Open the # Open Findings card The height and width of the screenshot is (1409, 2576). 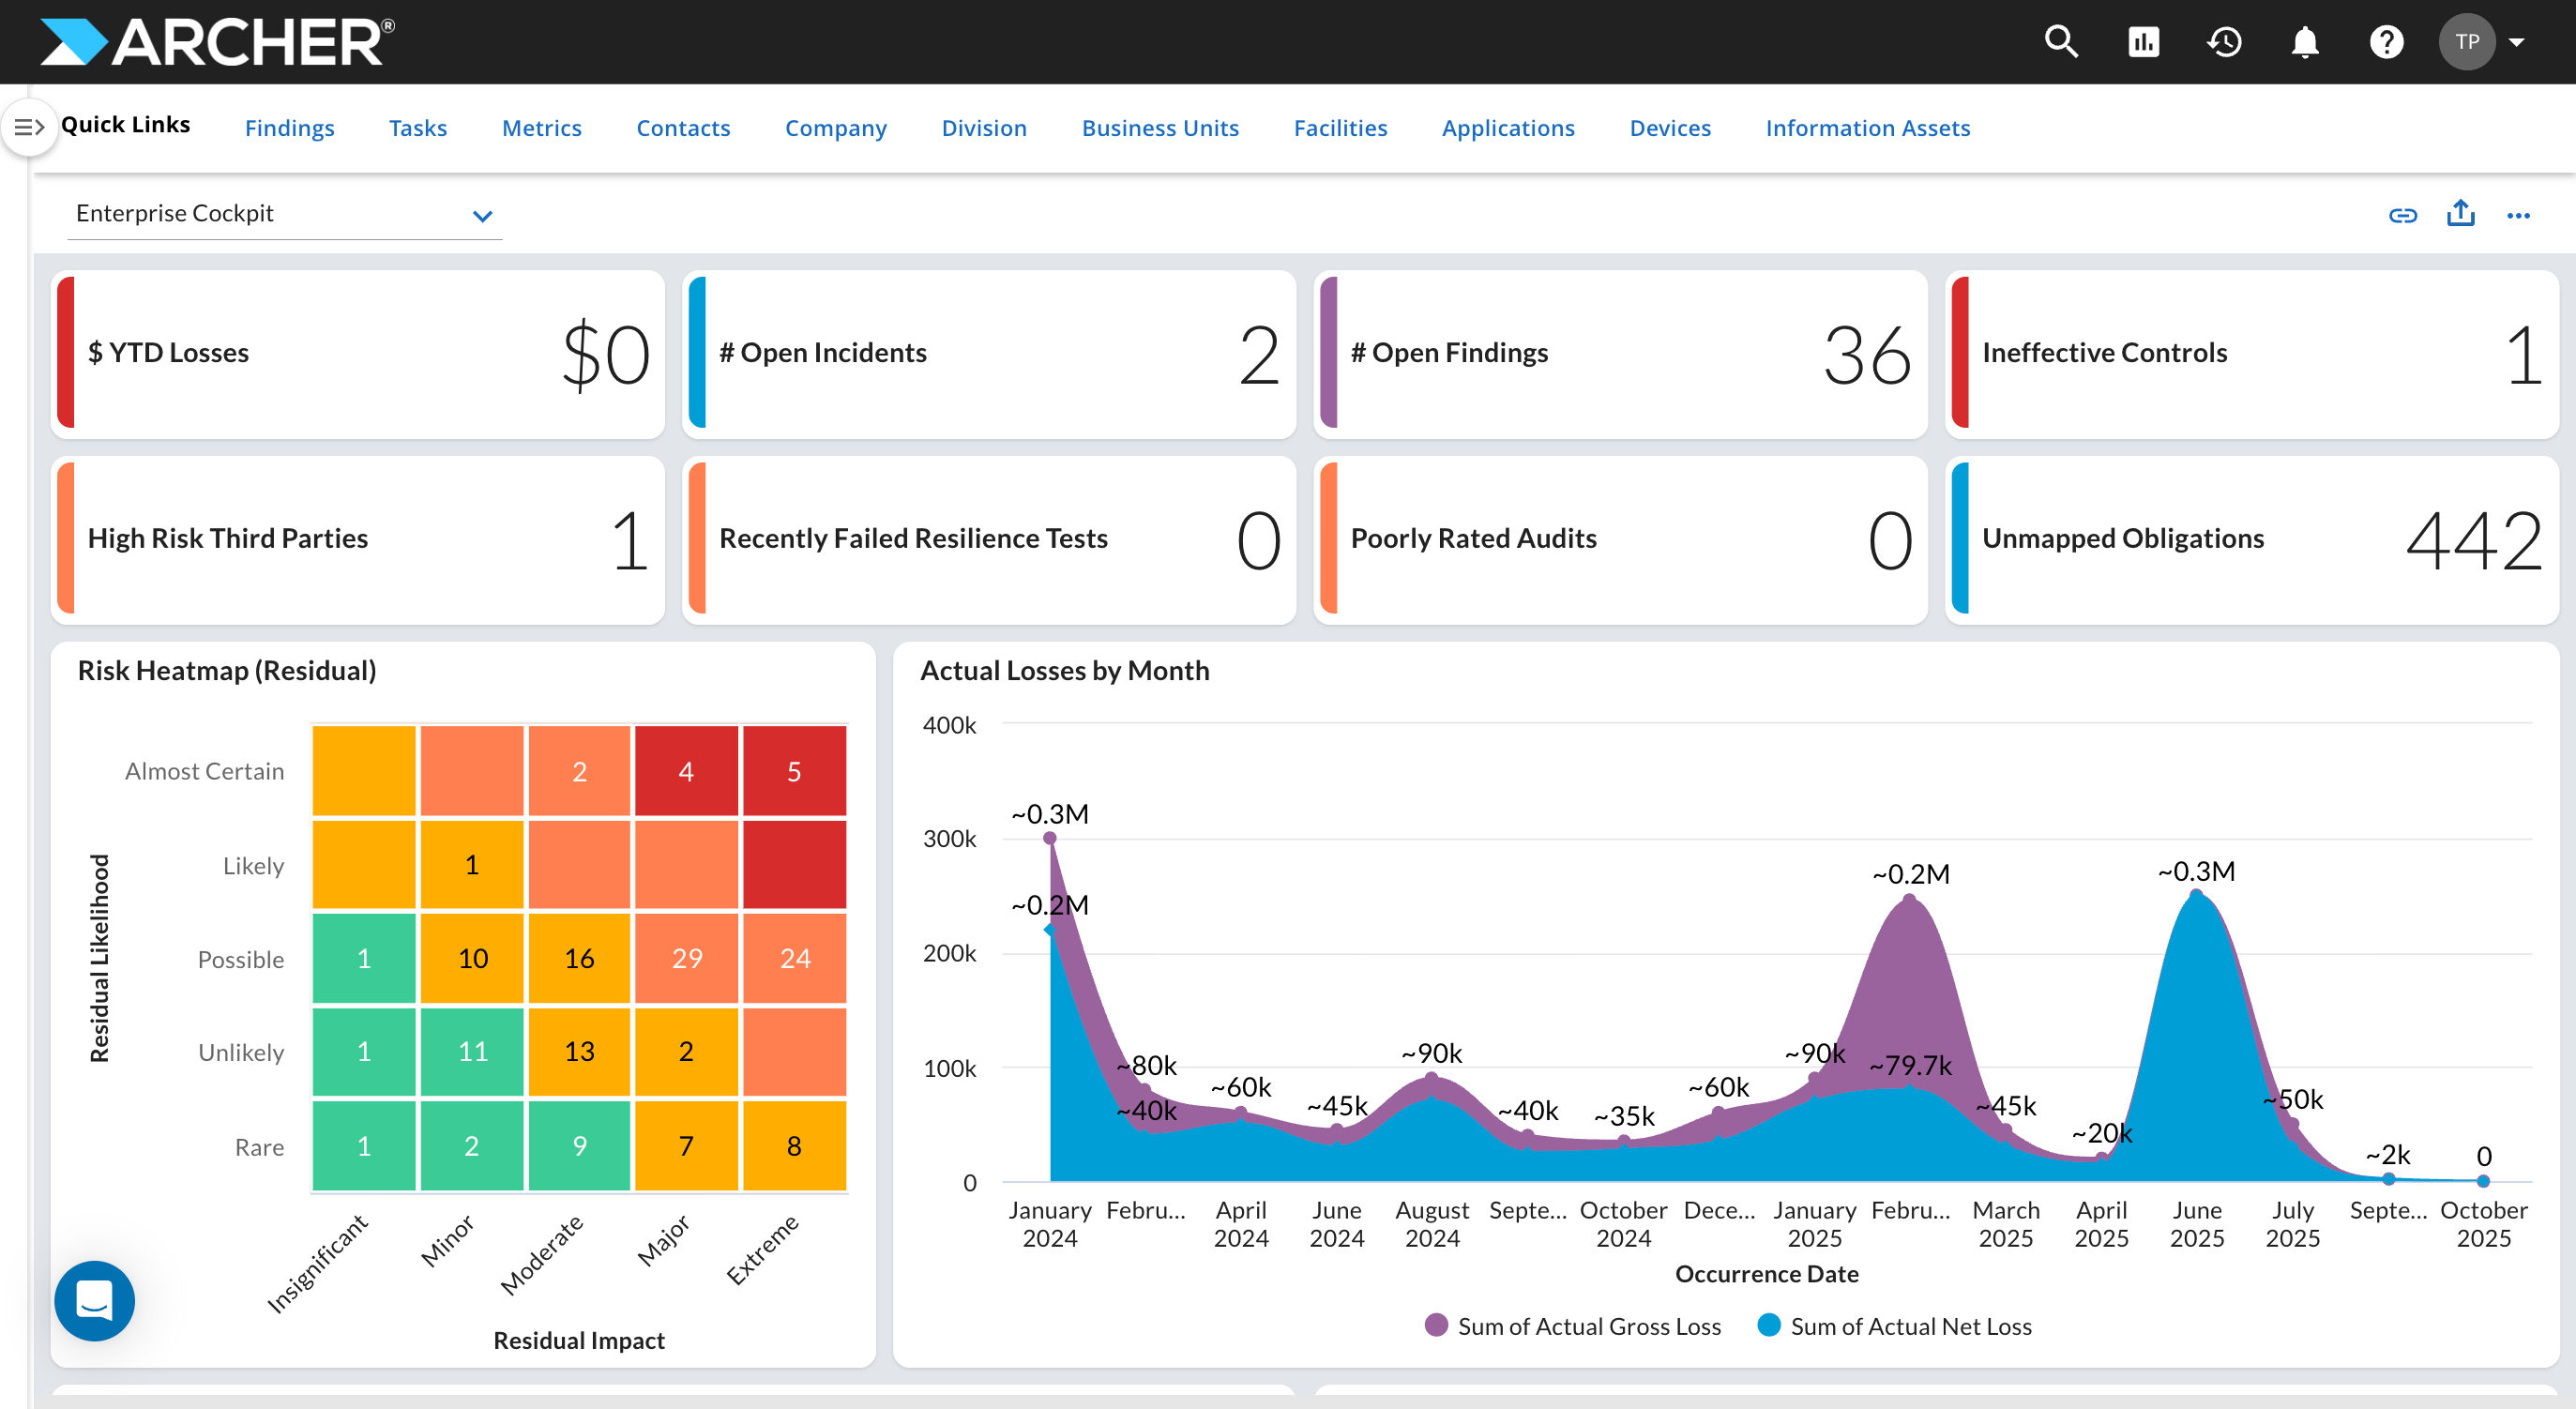point(1620,354)
